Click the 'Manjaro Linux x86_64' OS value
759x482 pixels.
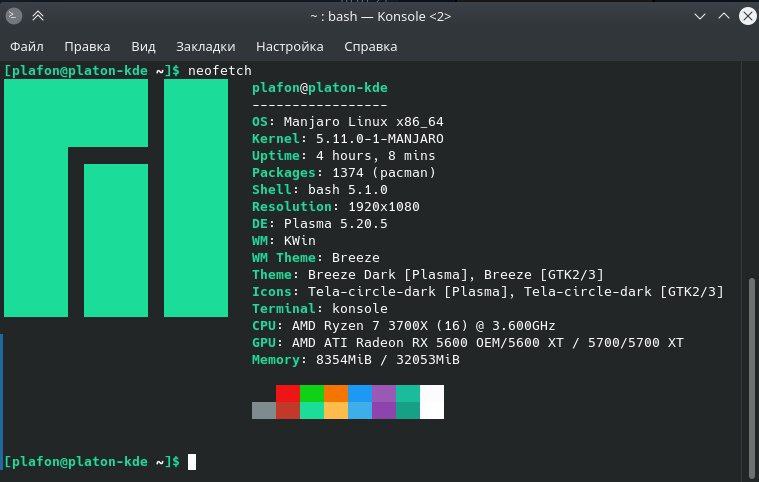(364, 121)
